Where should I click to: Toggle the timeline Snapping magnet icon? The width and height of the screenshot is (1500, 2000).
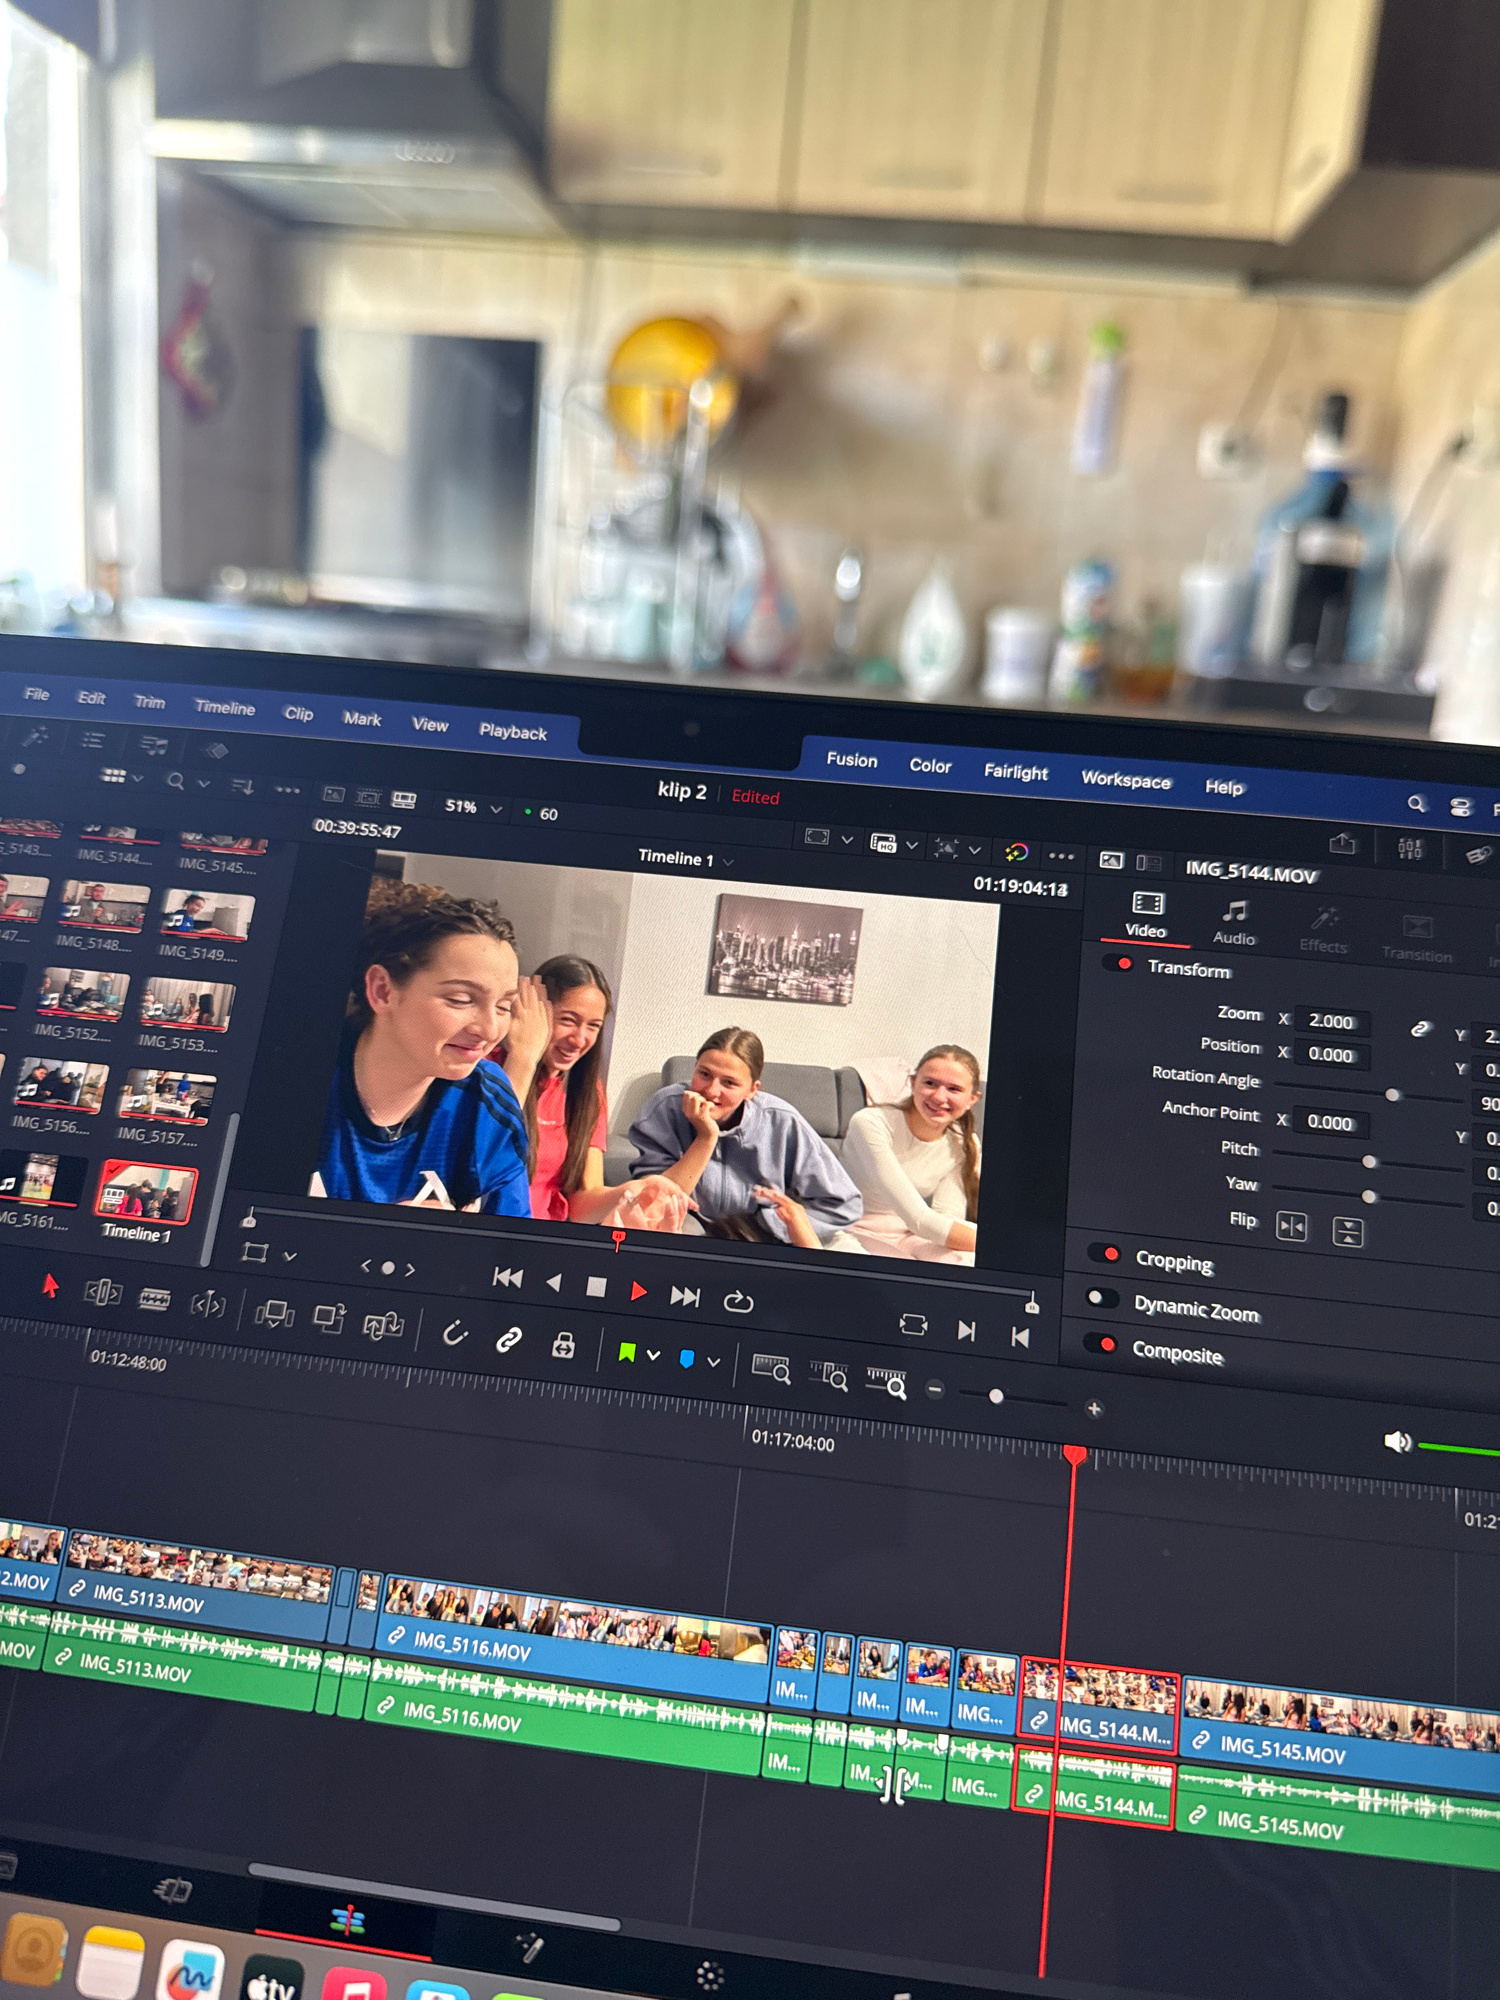coord(455,1333)
